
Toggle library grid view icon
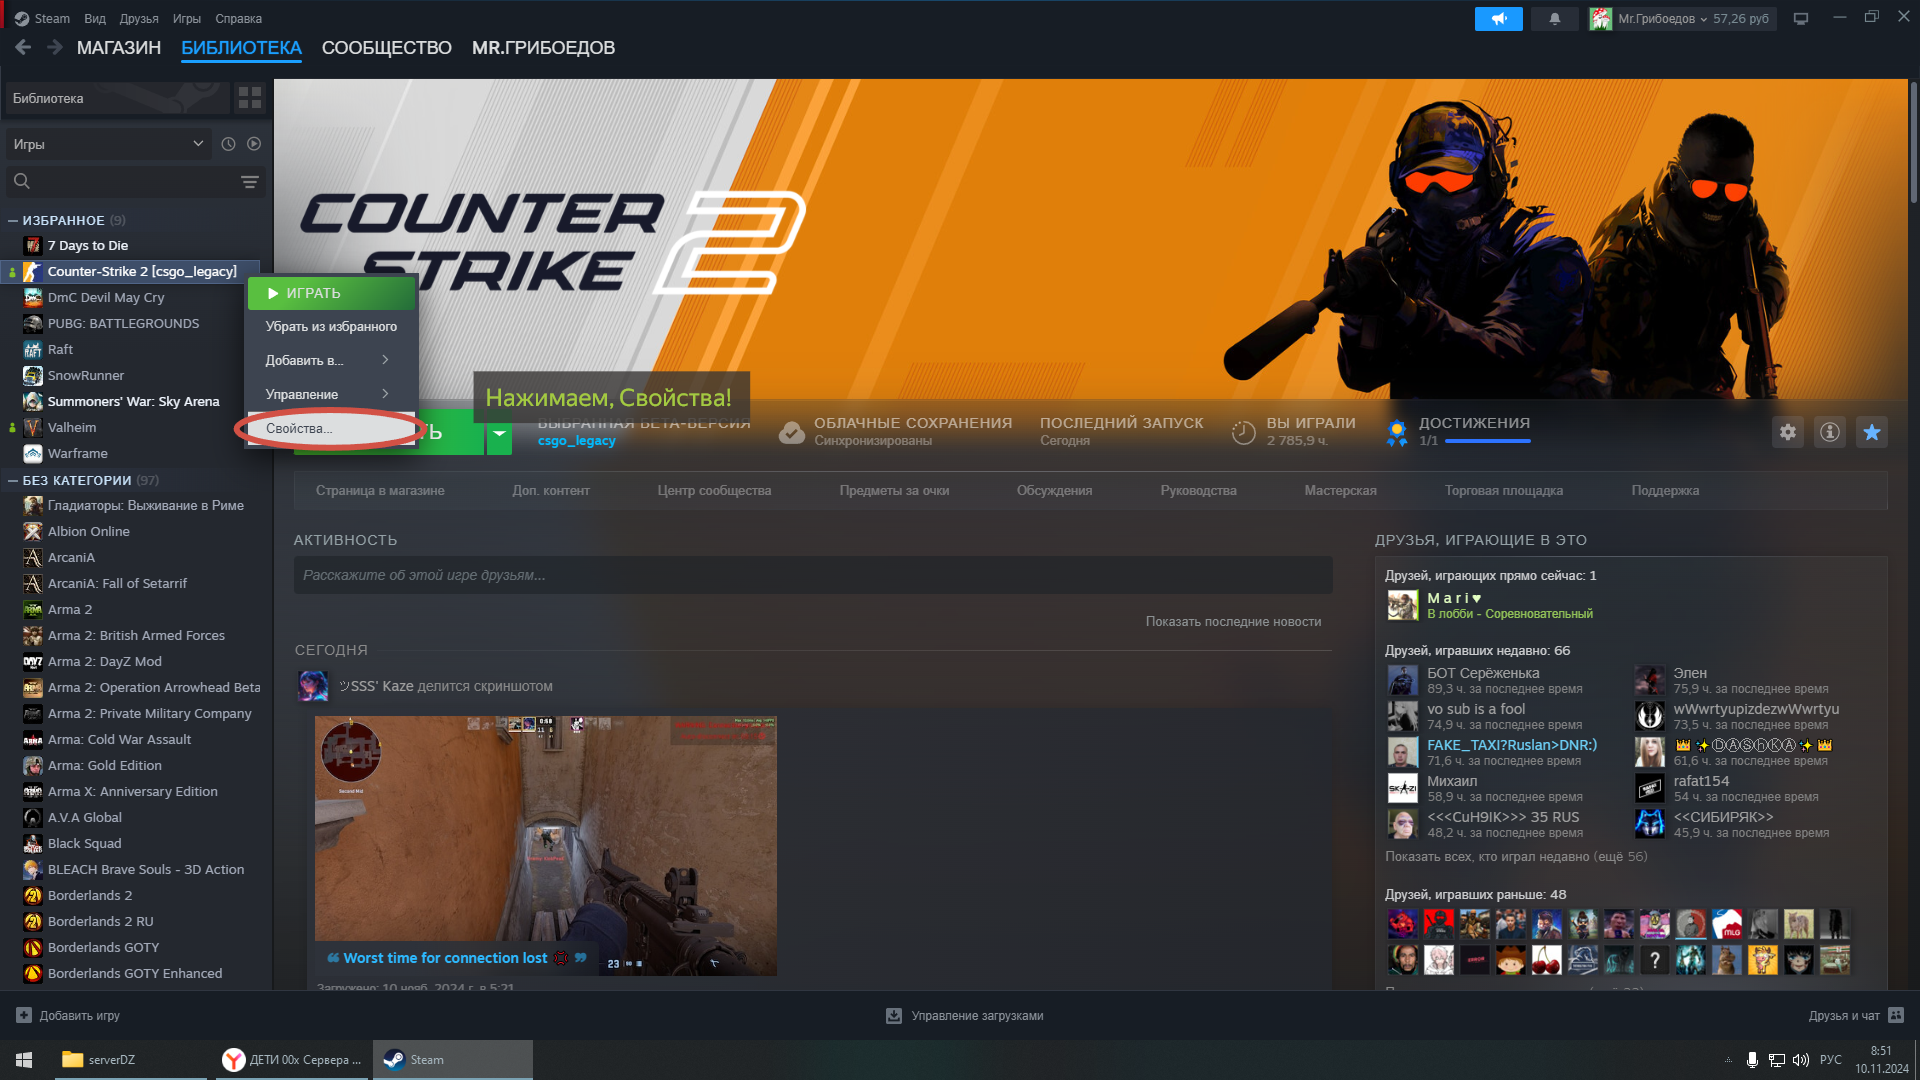click(250, 98)
